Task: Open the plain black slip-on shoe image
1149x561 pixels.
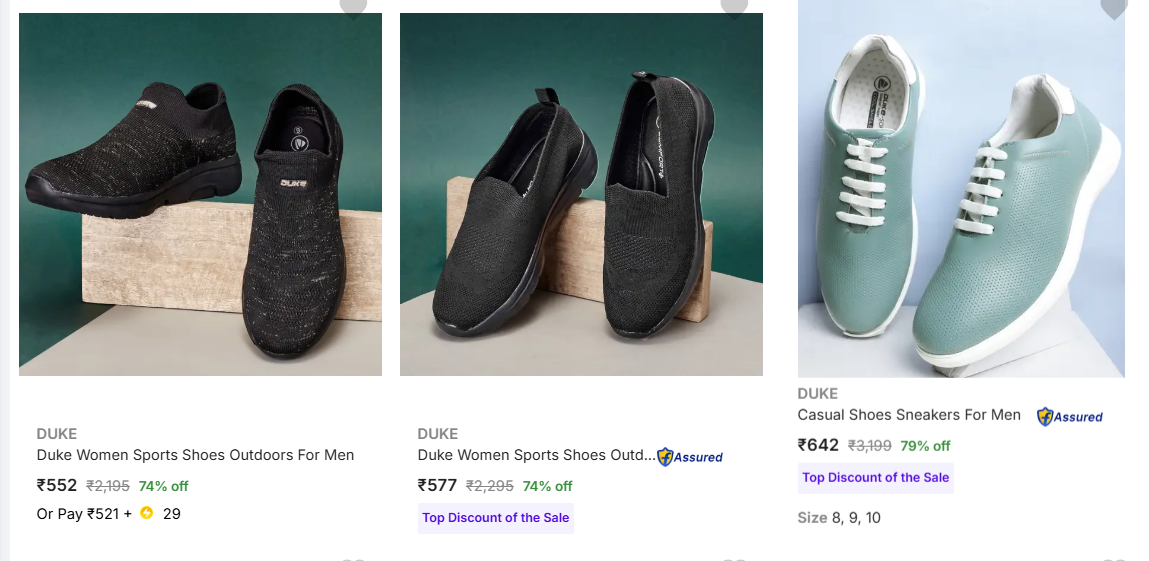Action: click(581, 195)
